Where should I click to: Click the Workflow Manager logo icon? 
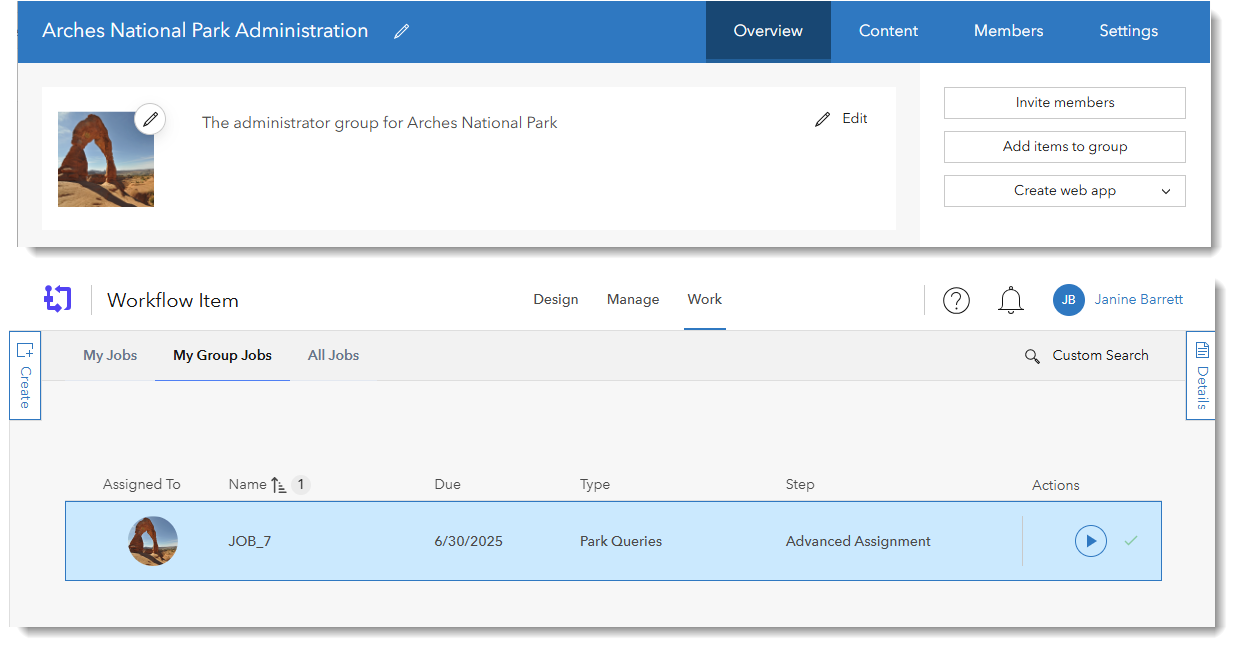pos(58,299)
